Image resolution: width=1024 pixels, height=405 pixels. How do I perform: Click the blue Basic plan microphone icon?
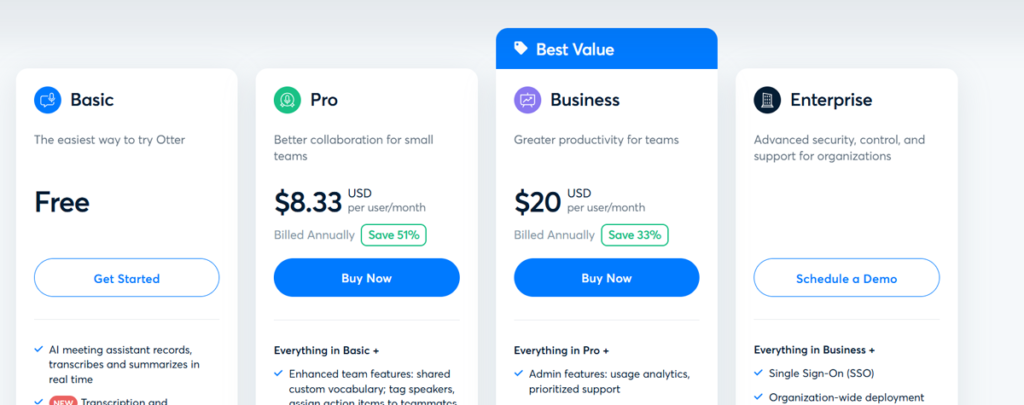[x=48, y=100]
